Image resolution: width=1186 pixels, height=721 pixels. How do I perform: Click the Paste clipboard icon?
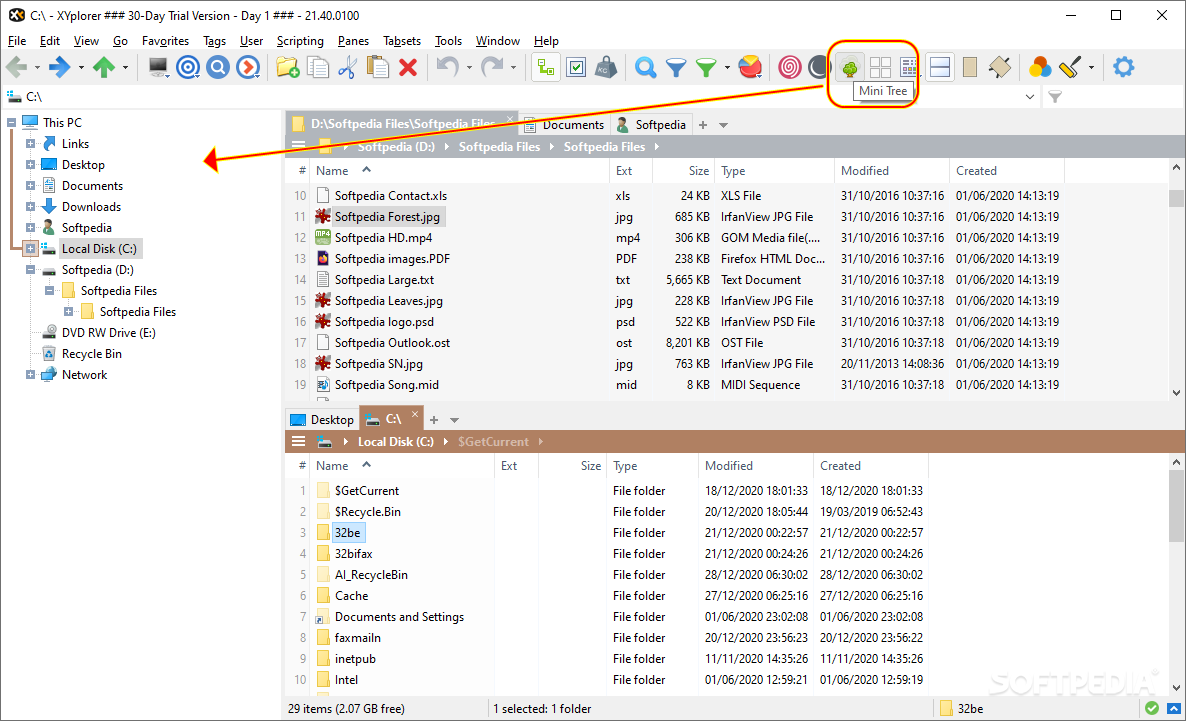coord(377,67)
